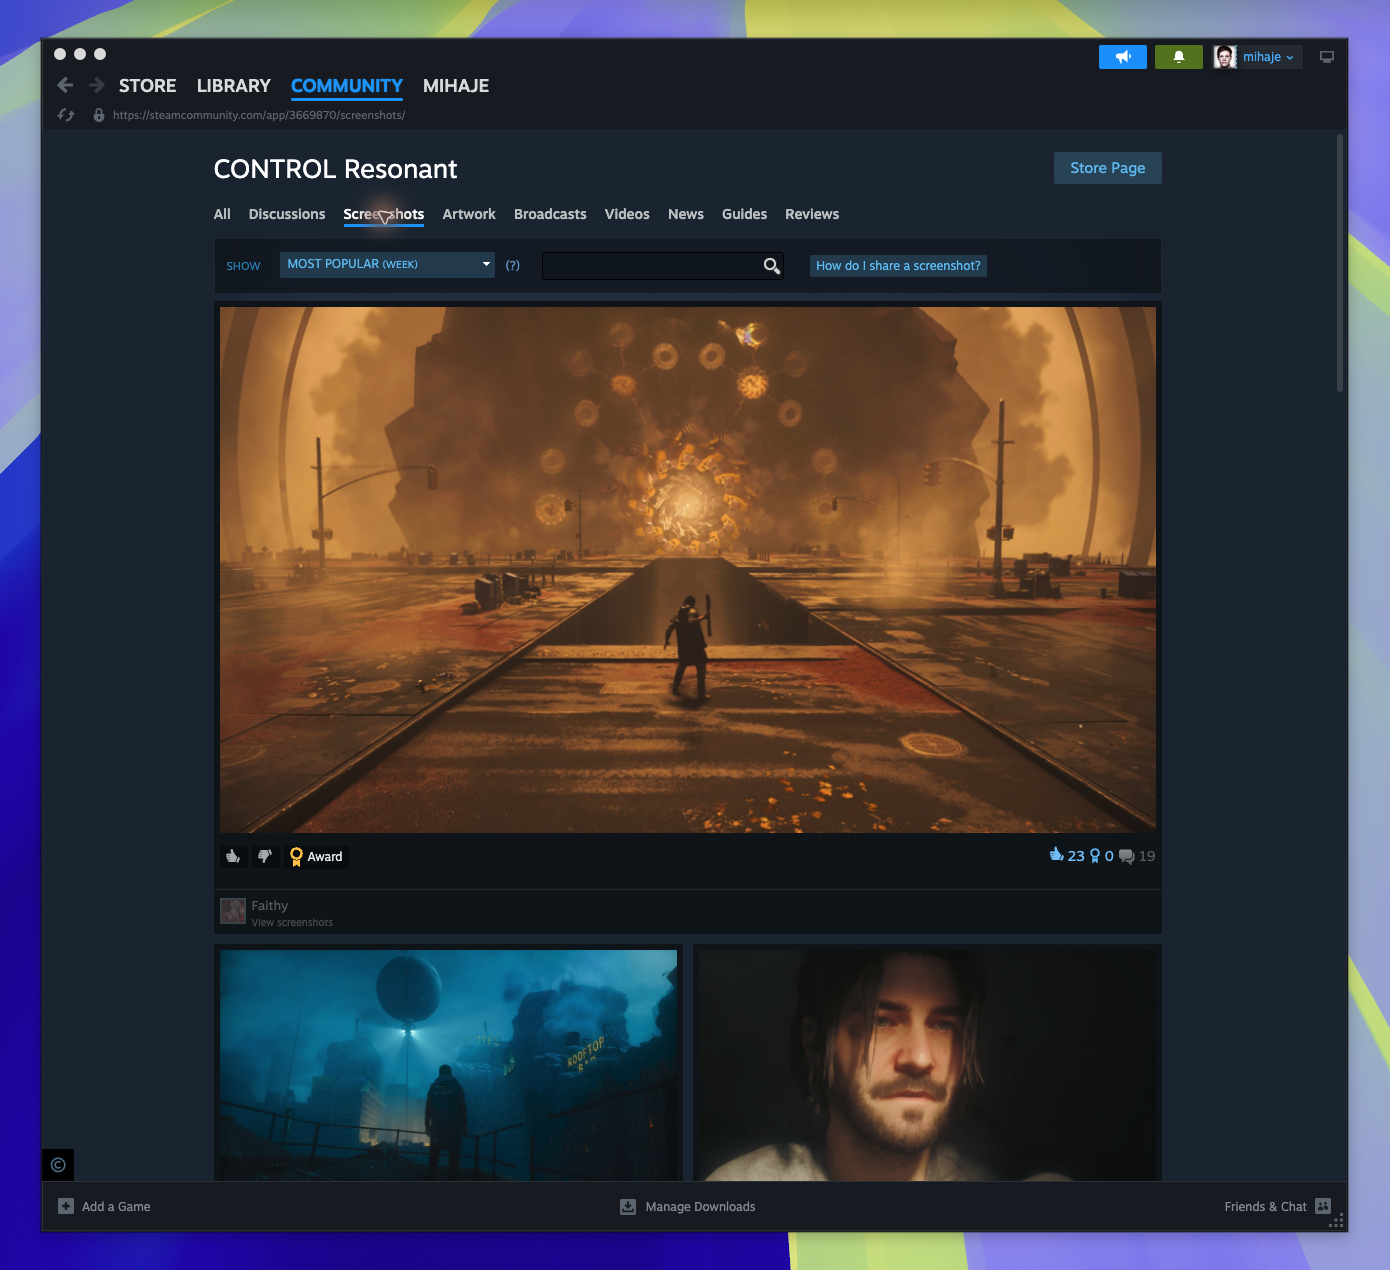The height and width of the screenshot is (1270, 1390).
Task: Open the large orange portal screenshot
Action: click(688, 570)
